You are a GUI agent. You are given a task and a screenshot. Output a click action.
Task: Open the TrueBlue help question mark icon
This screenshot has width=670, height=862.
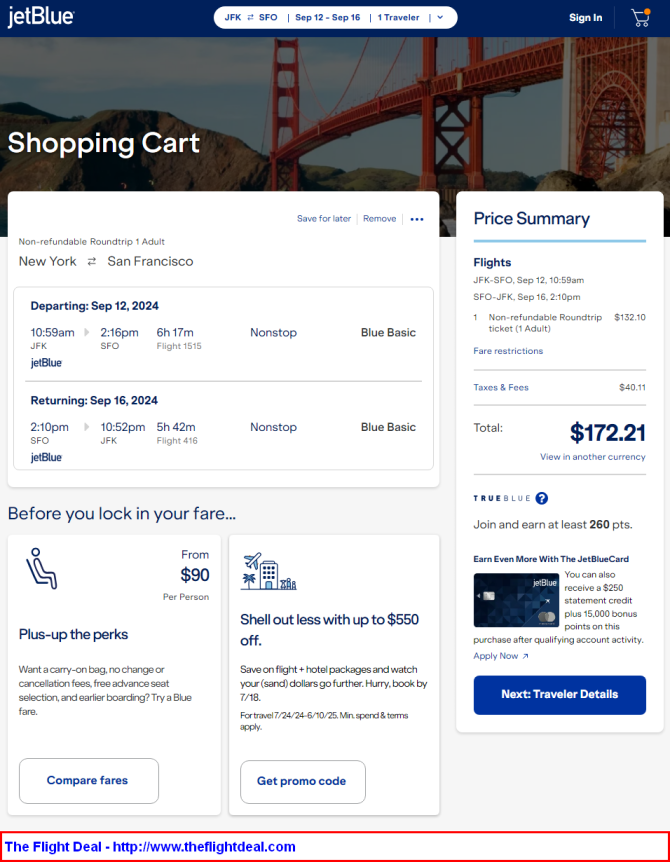pyautogui.click(x=541, y=498)
